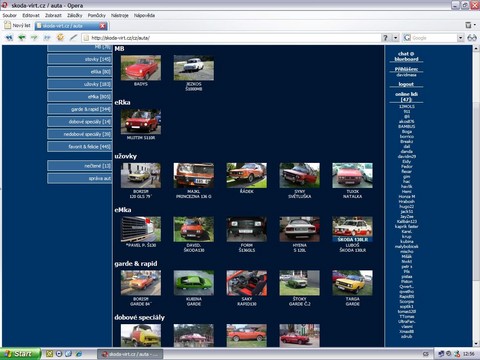Click the Rewind navigation icon
Screen dimensions: 480x360
tap(9, 38)
